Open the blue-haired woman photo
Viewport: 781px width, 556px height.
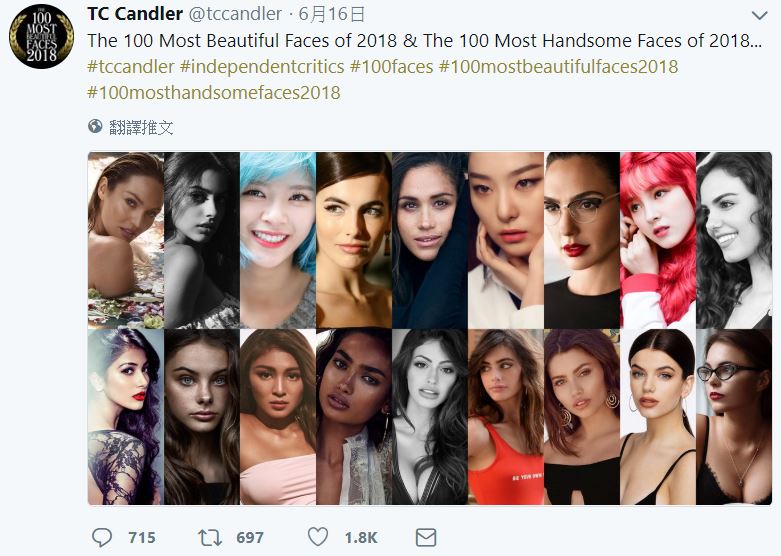click(x=277, y=240)
